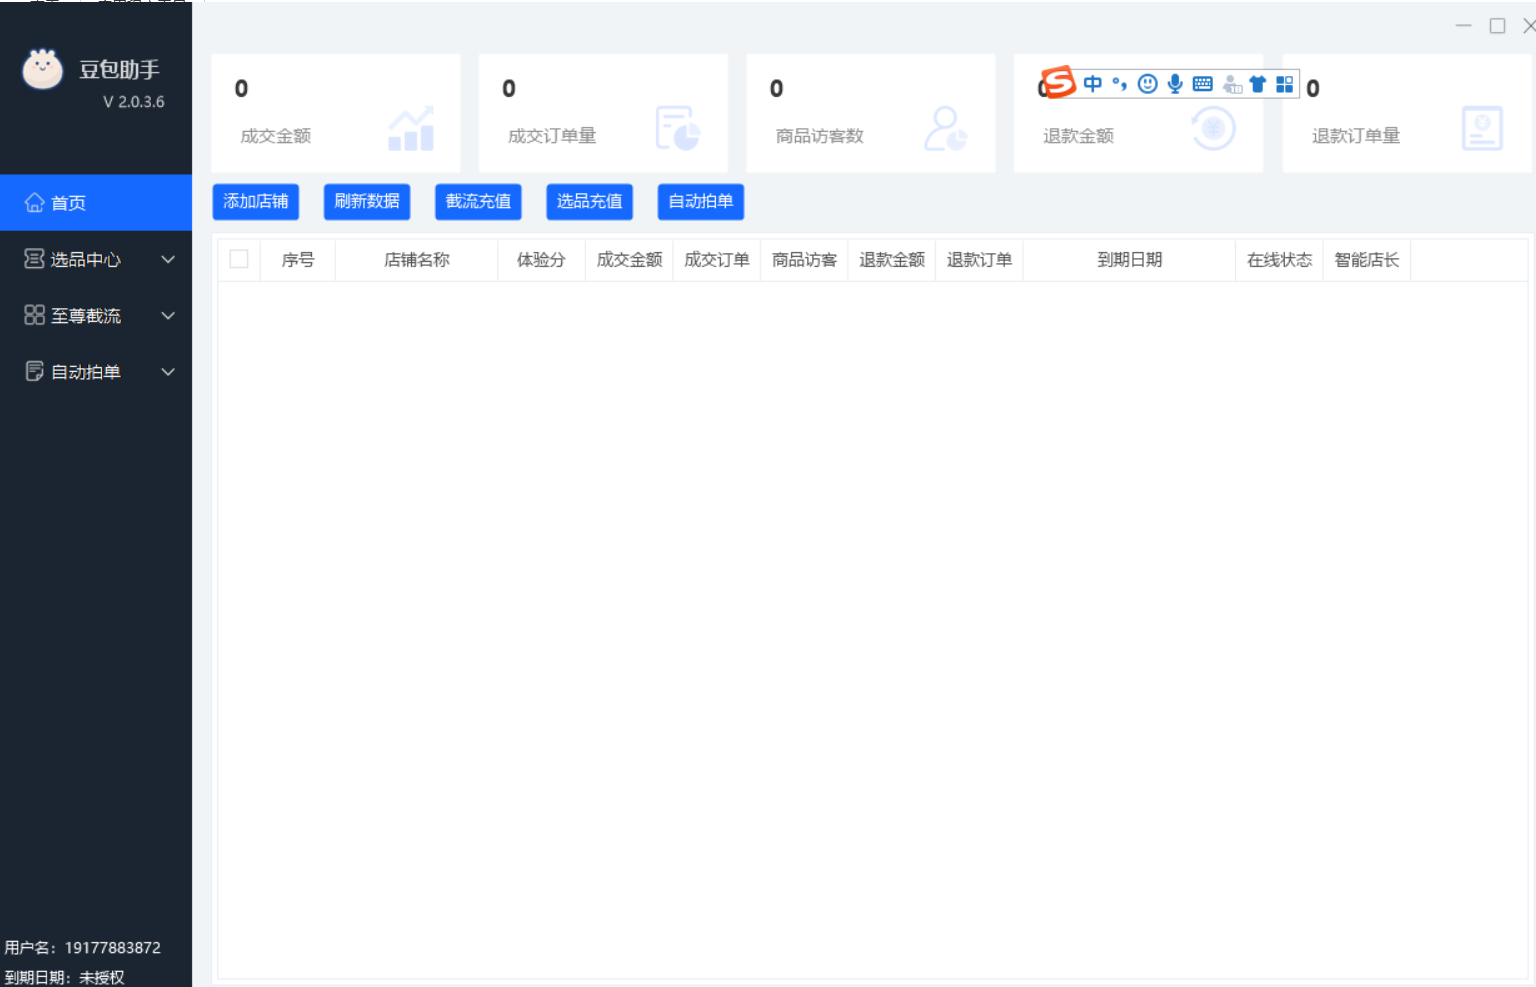Click the 到期日期 column header

coord(1129,260)
